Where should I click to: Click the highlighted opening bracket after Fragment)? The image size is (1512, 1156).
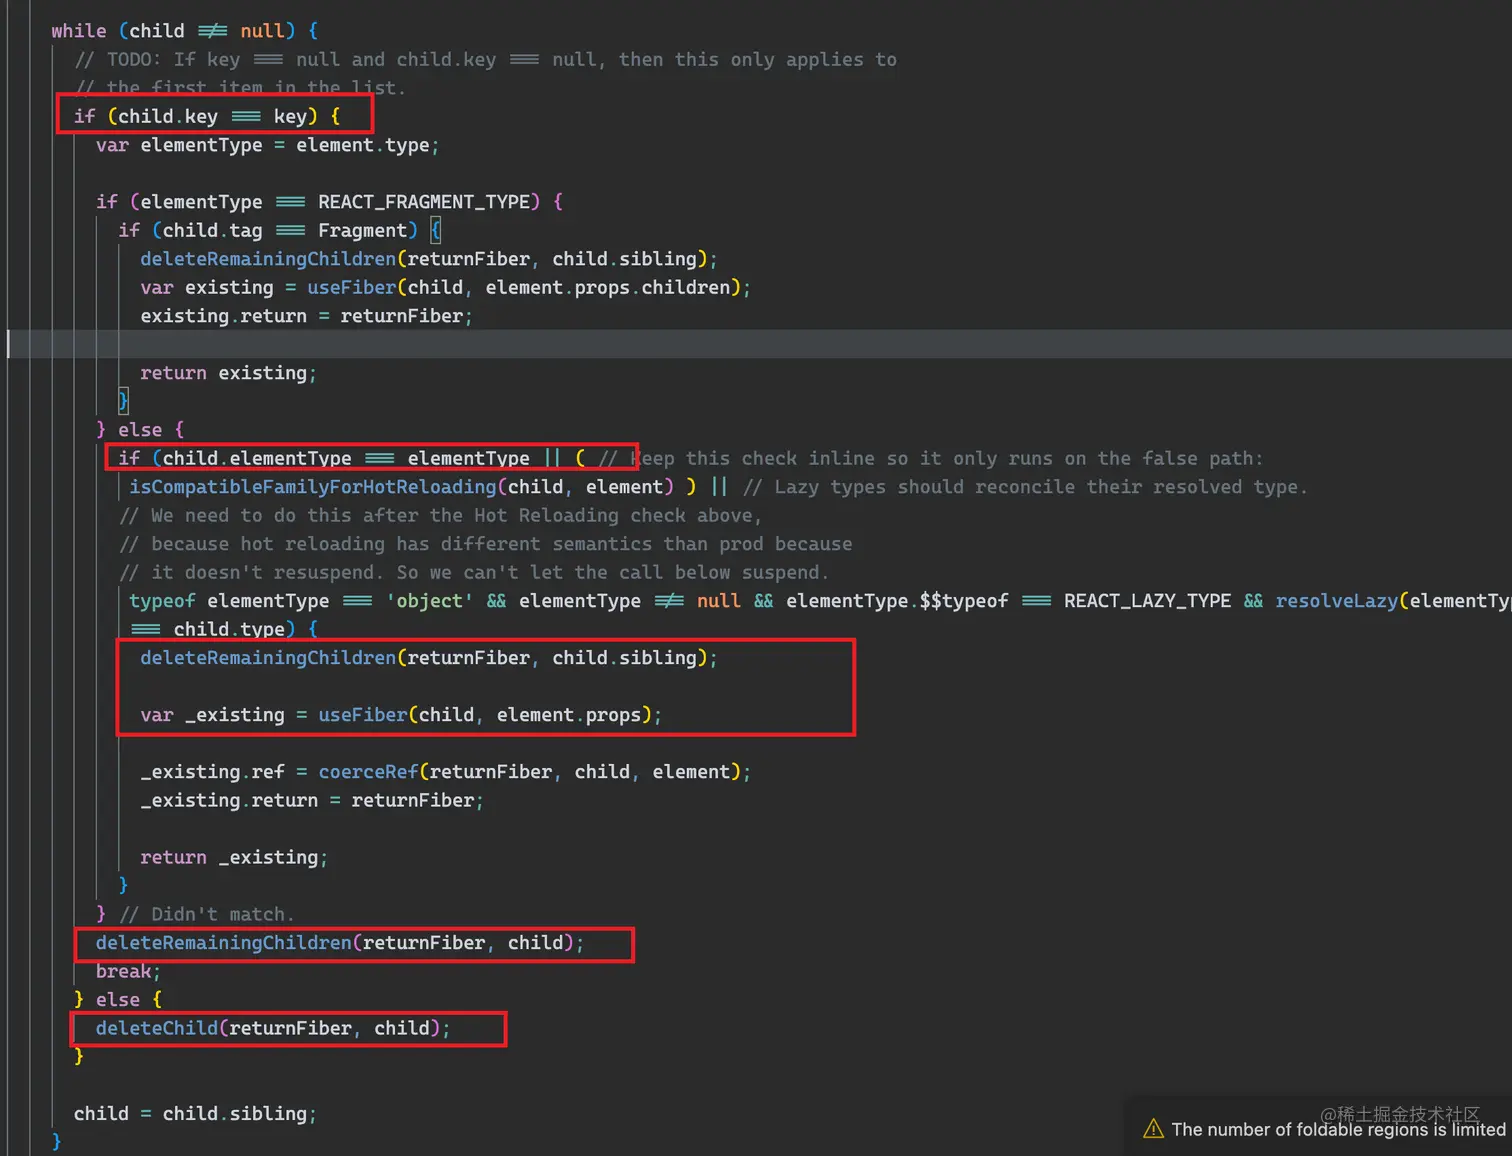tap(436, 231)
